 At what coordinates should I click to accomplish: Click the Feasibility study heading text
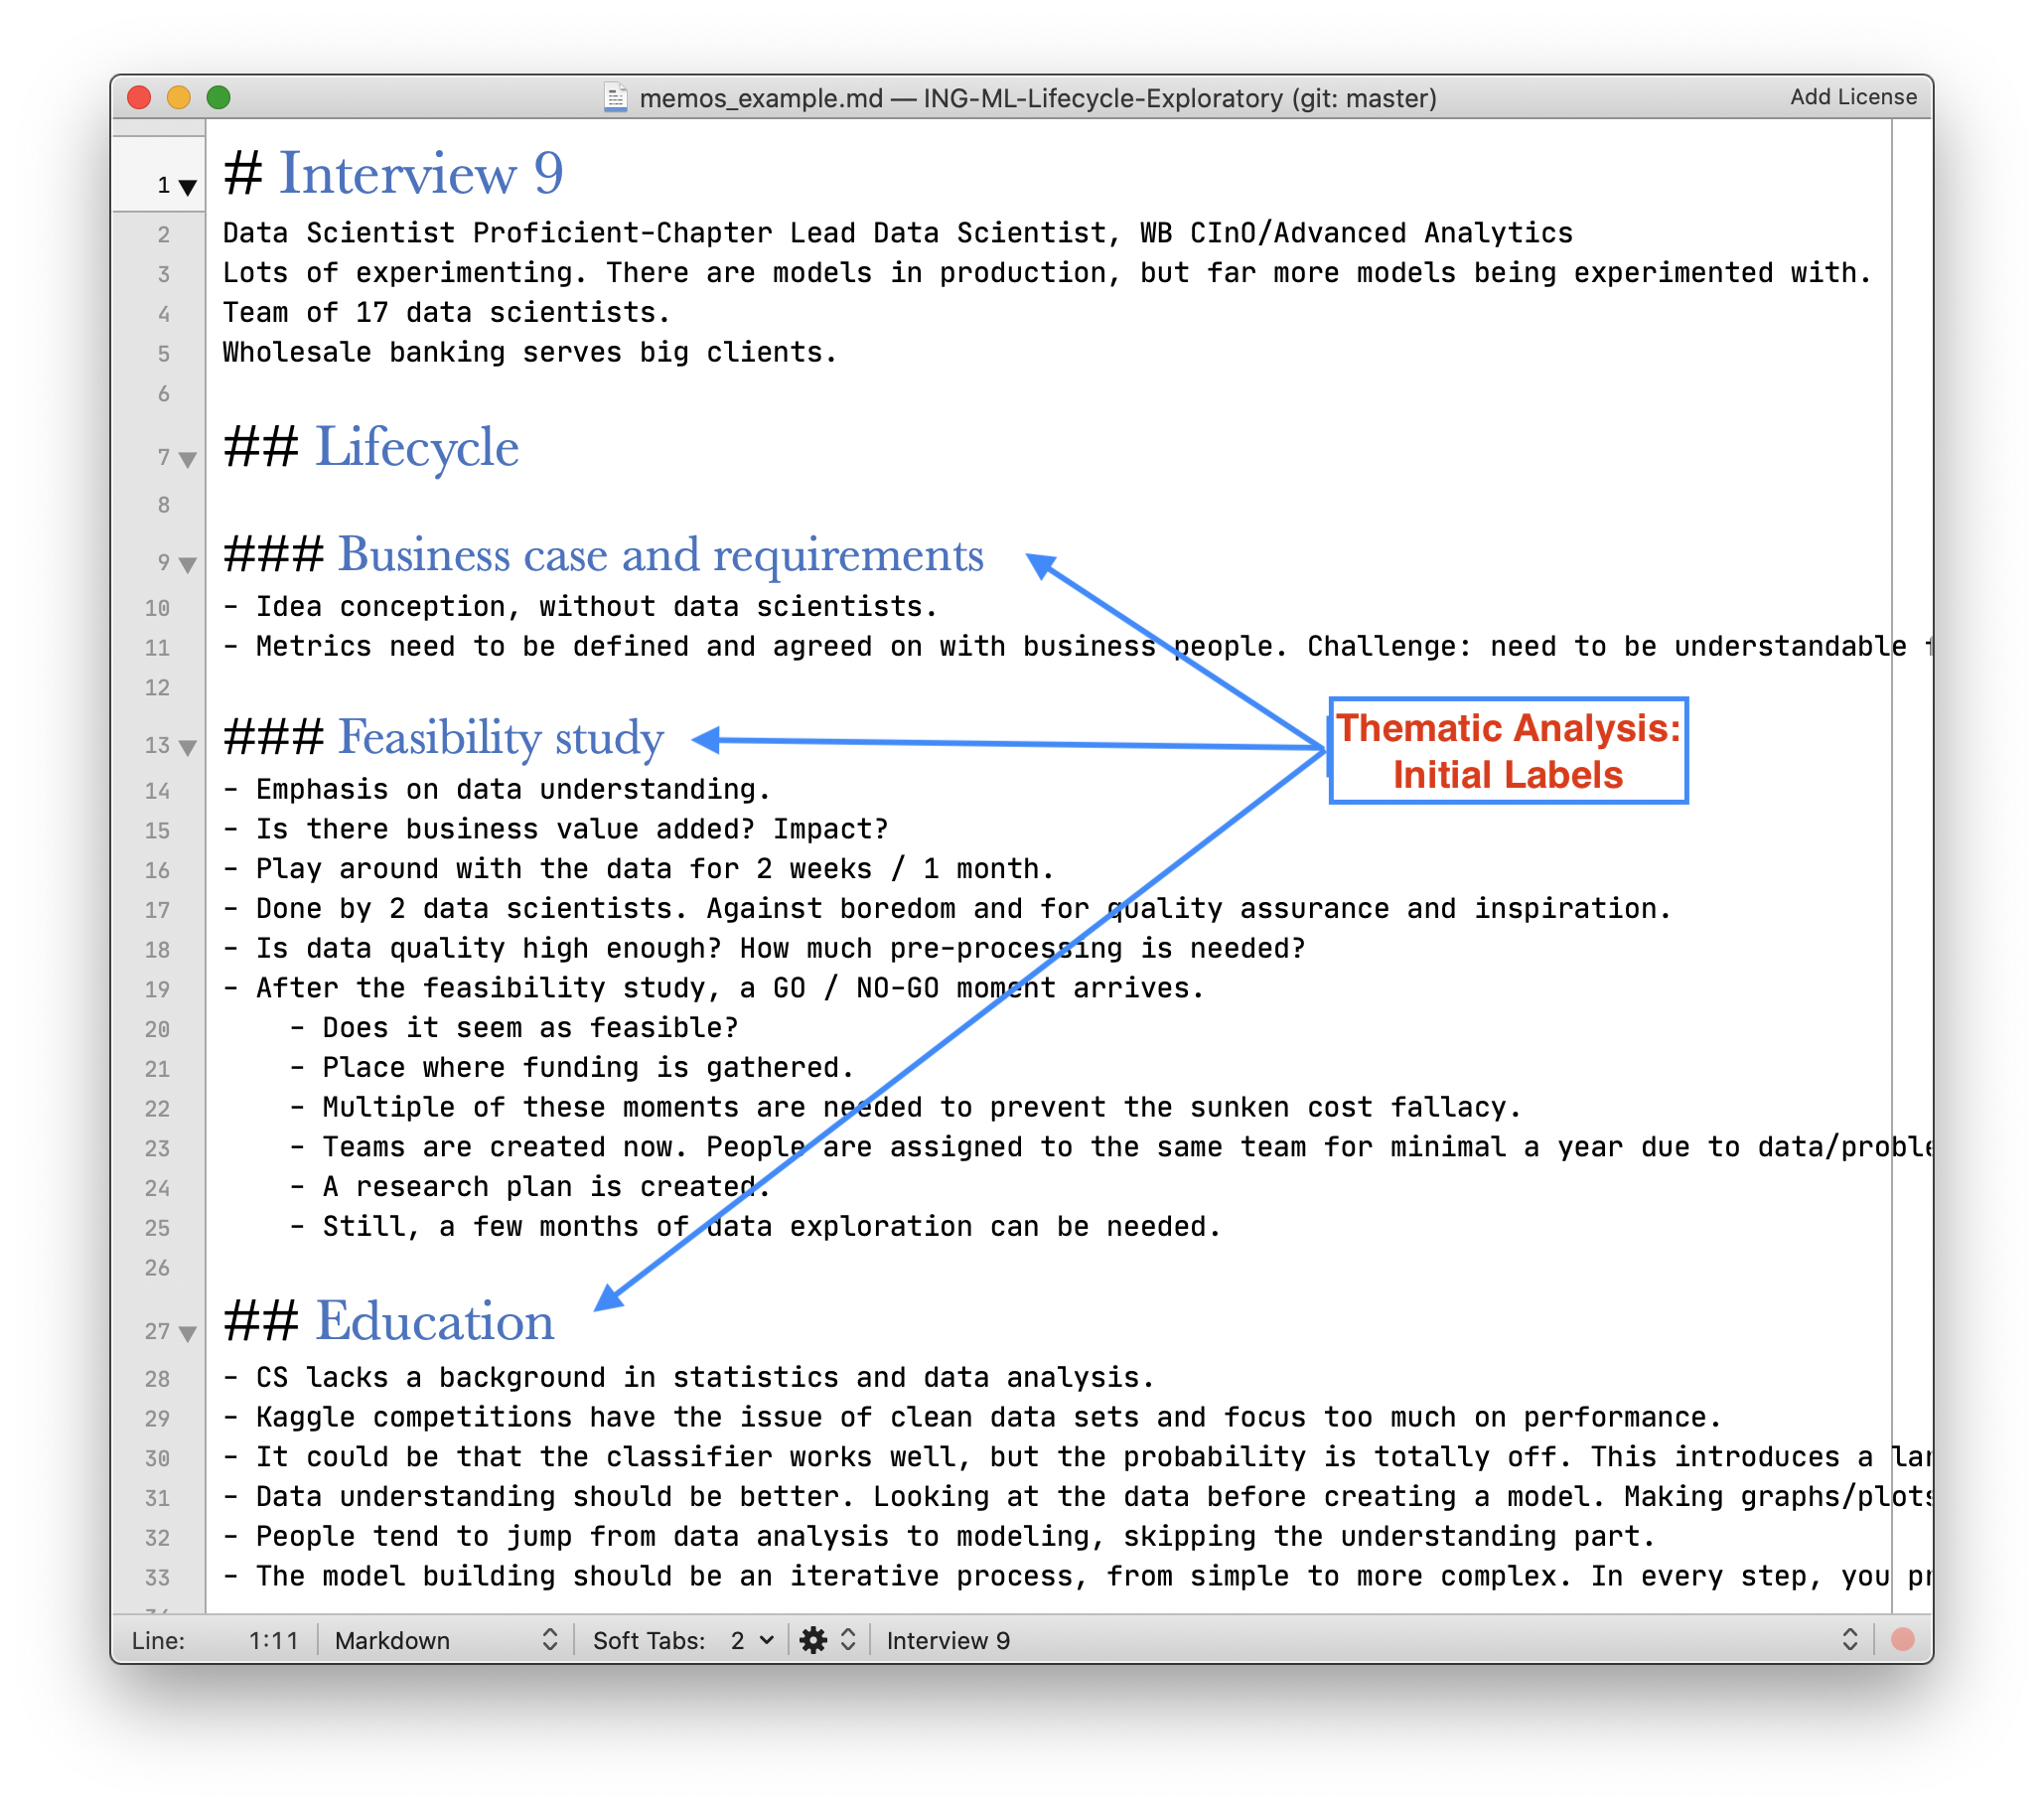500,738
